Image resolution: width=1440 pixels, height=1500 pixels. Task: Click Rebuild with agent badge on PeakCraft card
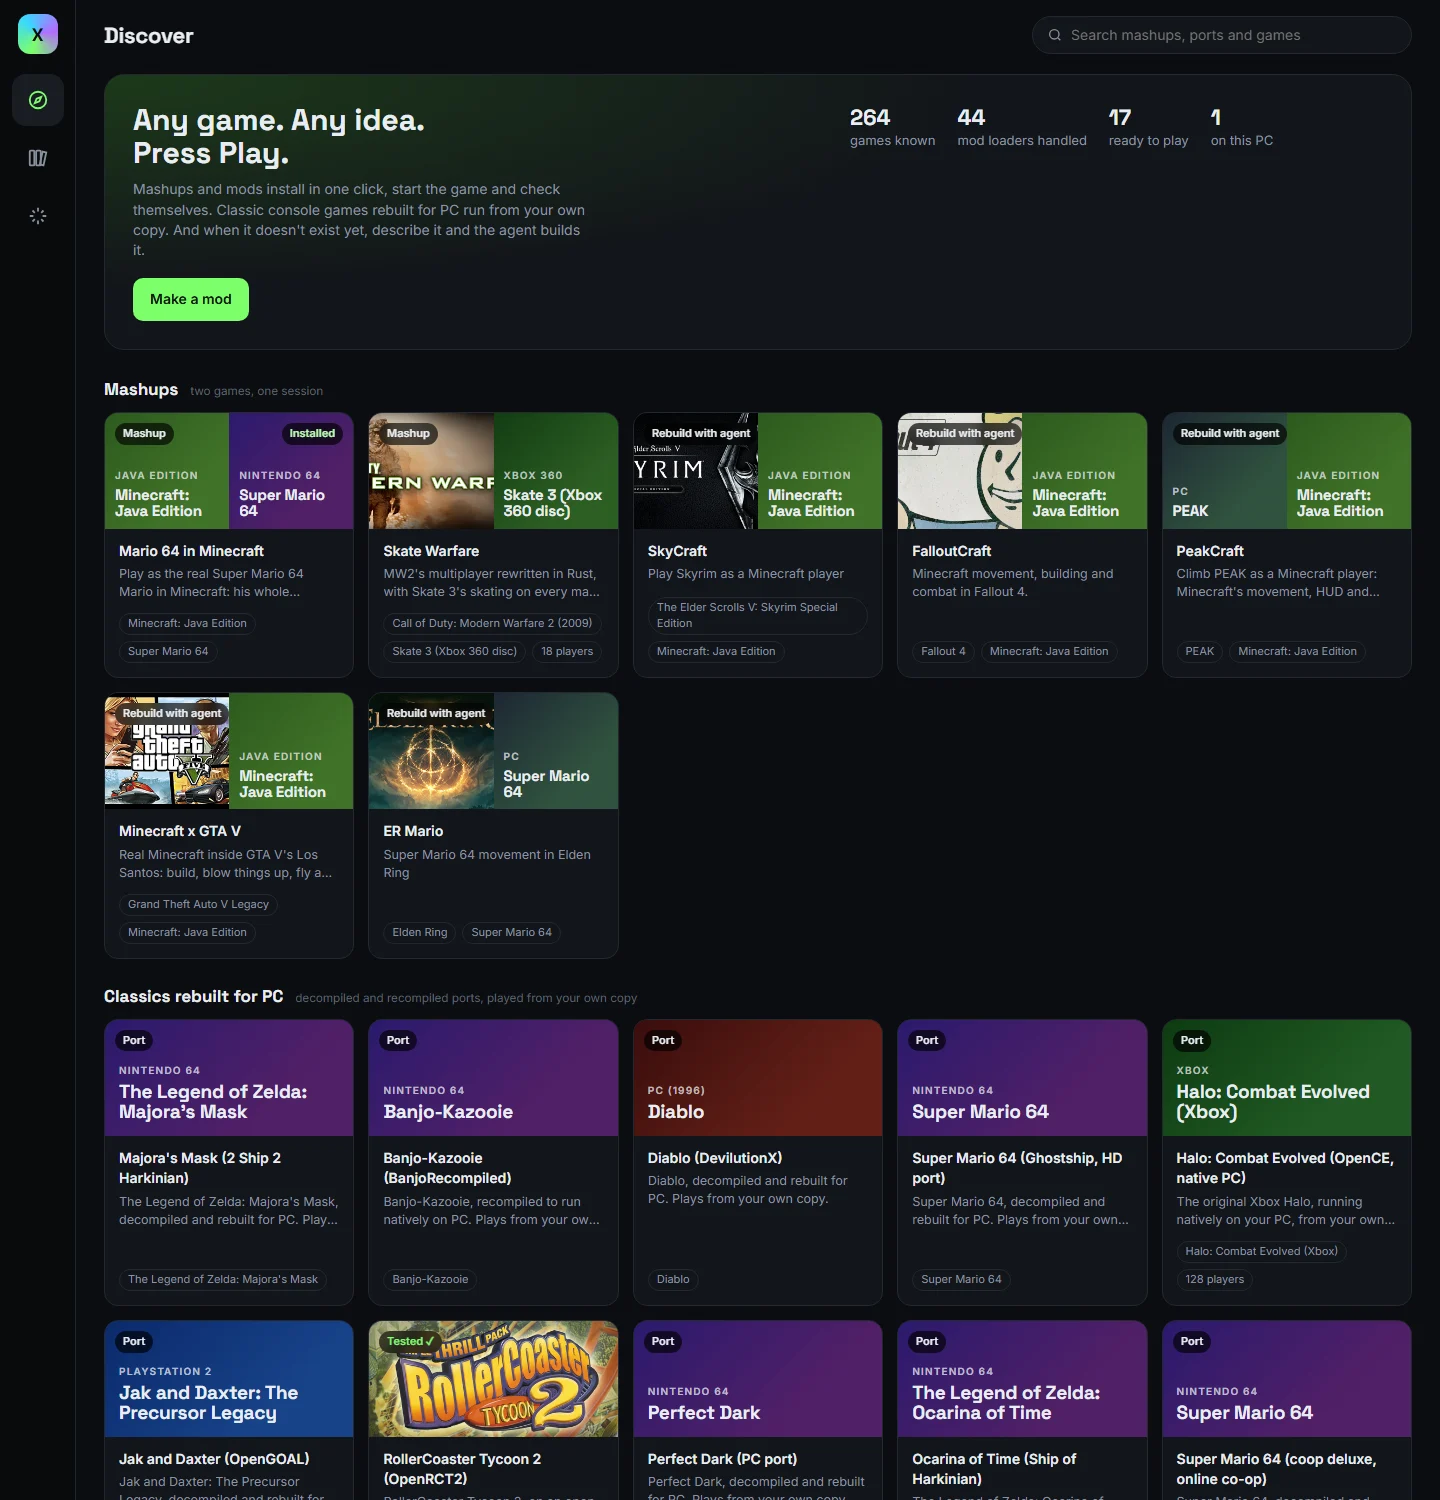(x=1229, y=433)
